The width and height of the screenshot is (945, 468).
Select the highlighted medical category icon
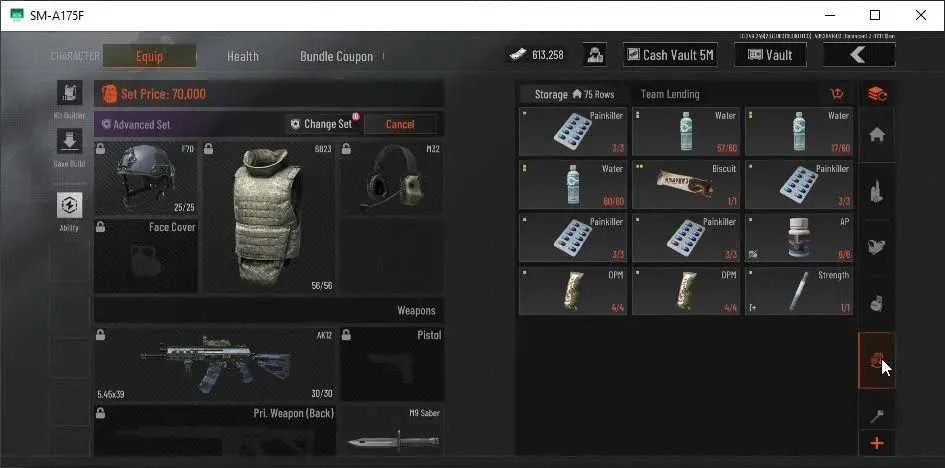[877, 361]
